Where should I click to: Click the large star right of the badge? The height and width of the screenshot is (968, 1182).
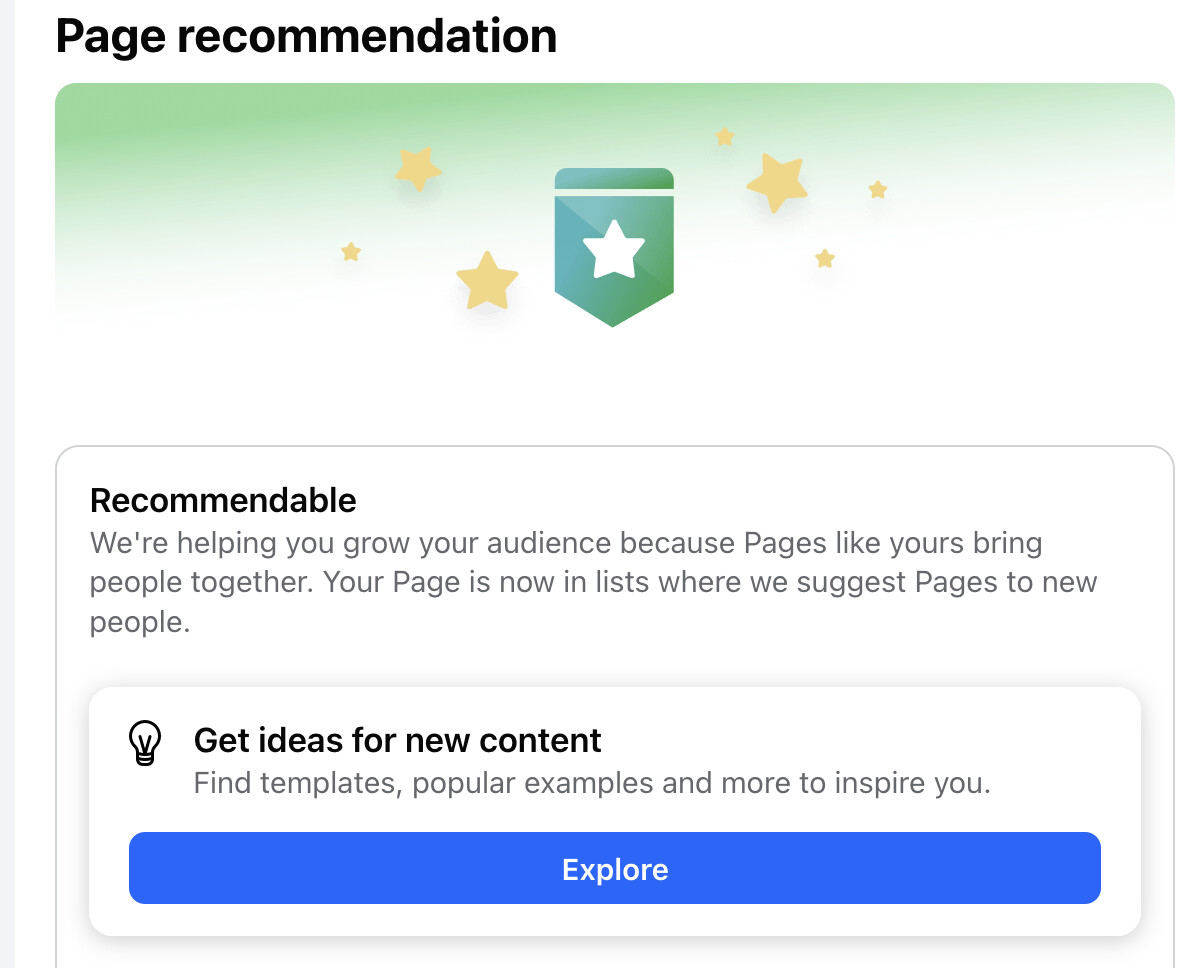(777, 182)
